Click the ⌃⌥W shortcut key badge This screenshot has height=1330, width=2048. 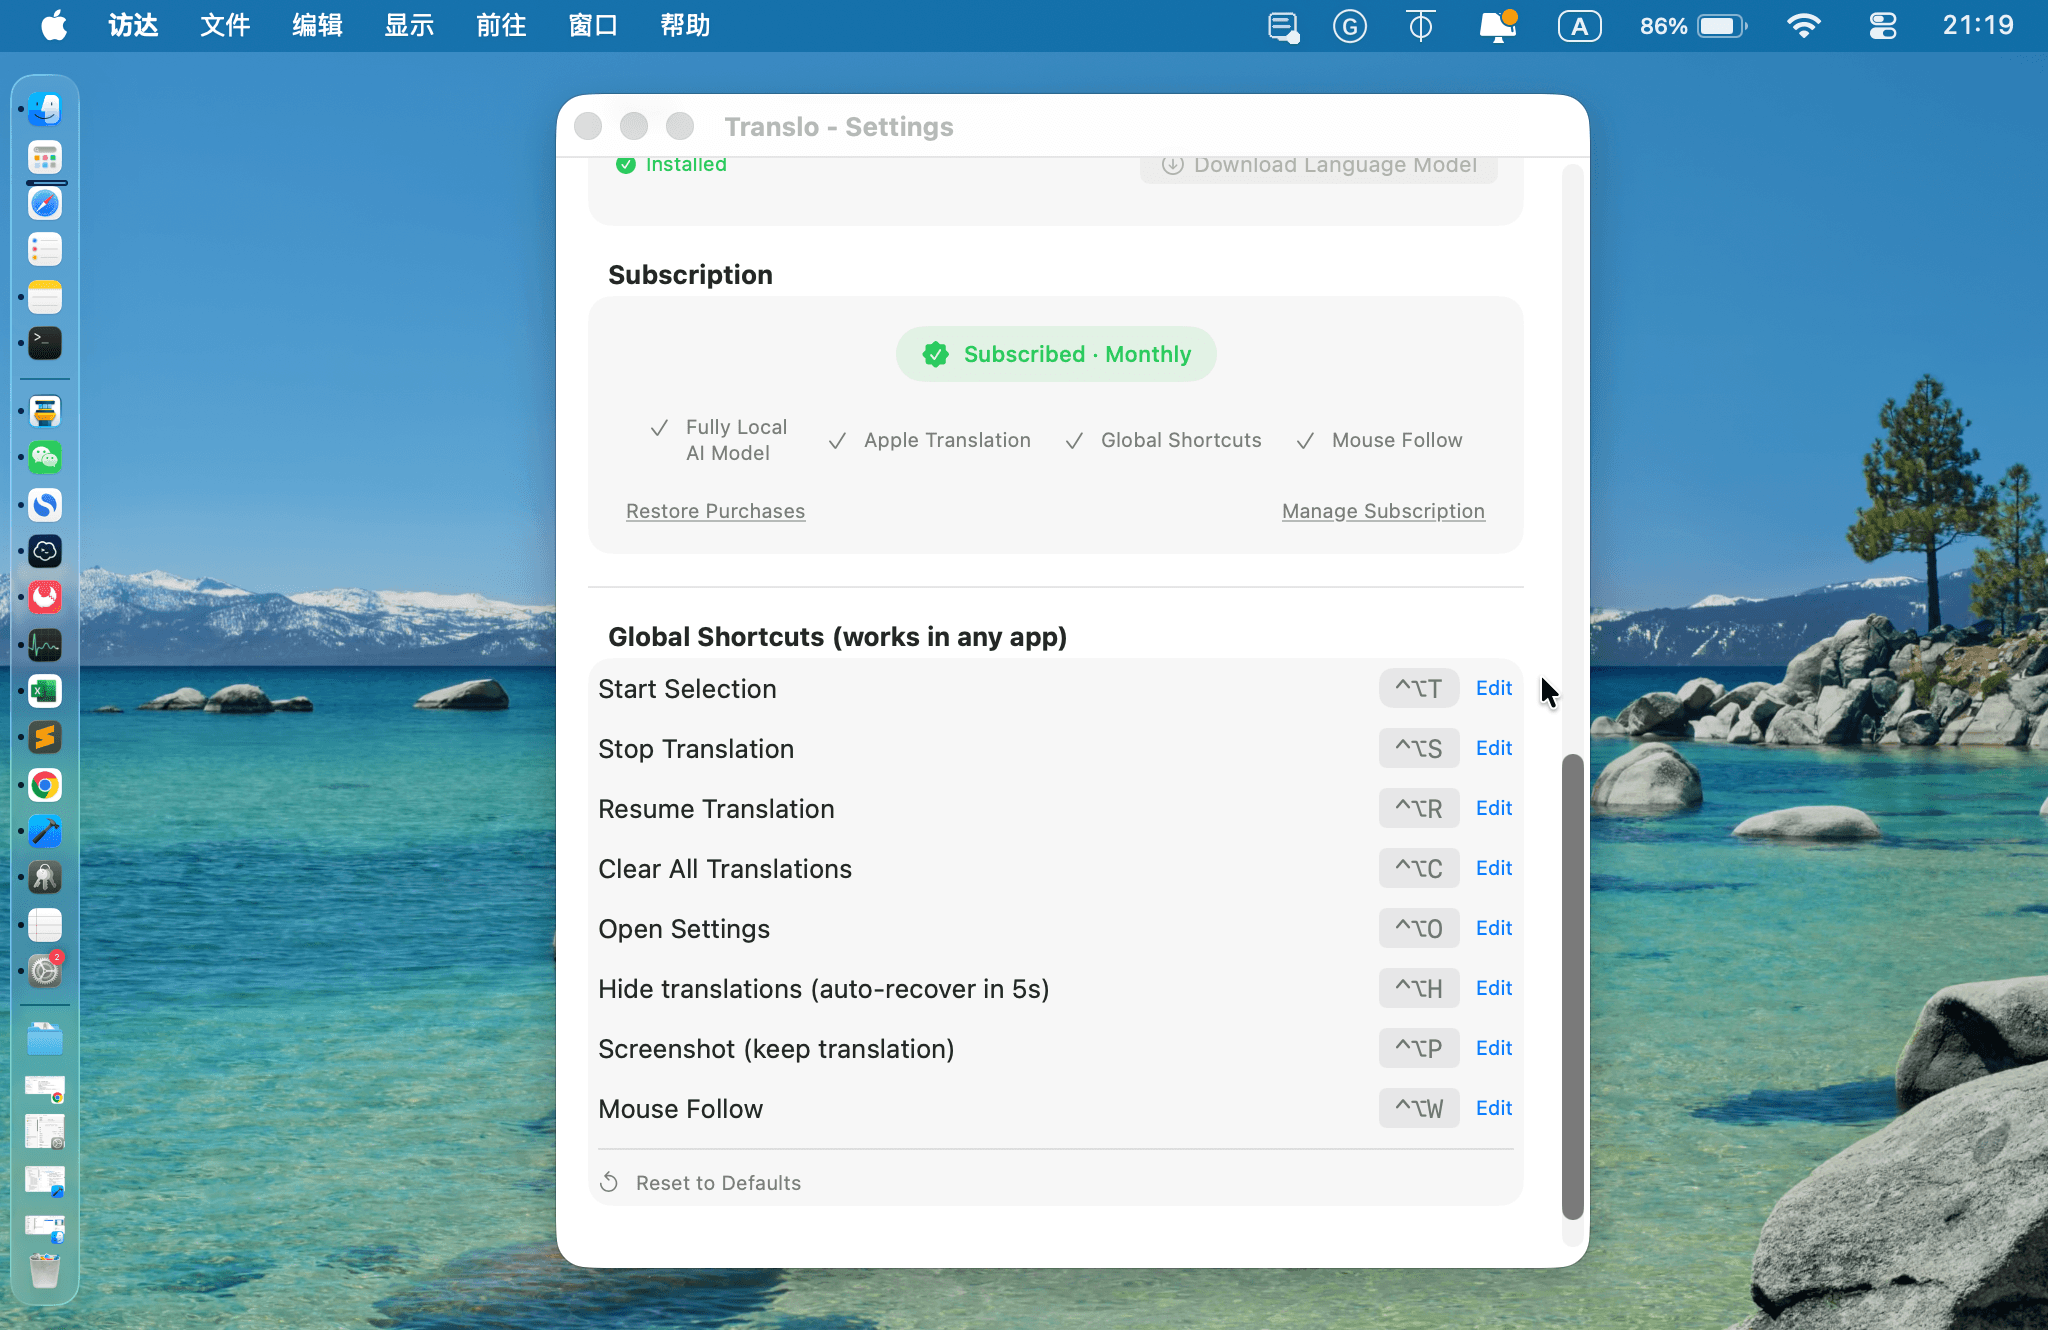[x=1419, y=1108]
